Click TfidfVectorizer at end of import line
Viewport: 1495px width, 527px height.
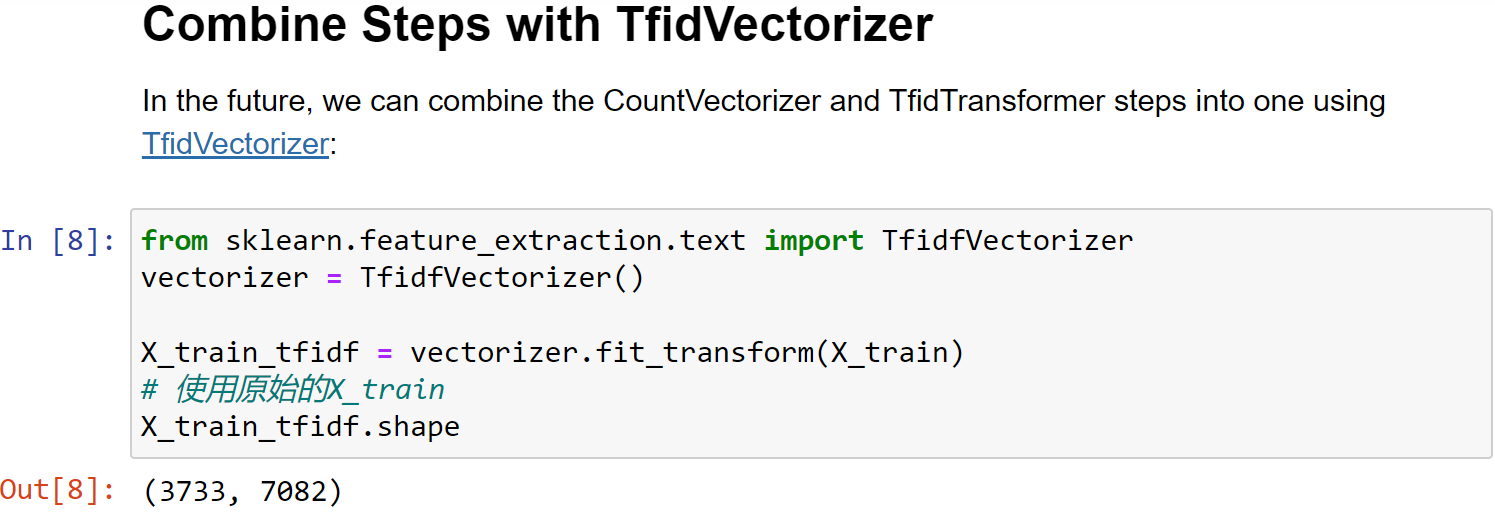[x=1008, y=241]
